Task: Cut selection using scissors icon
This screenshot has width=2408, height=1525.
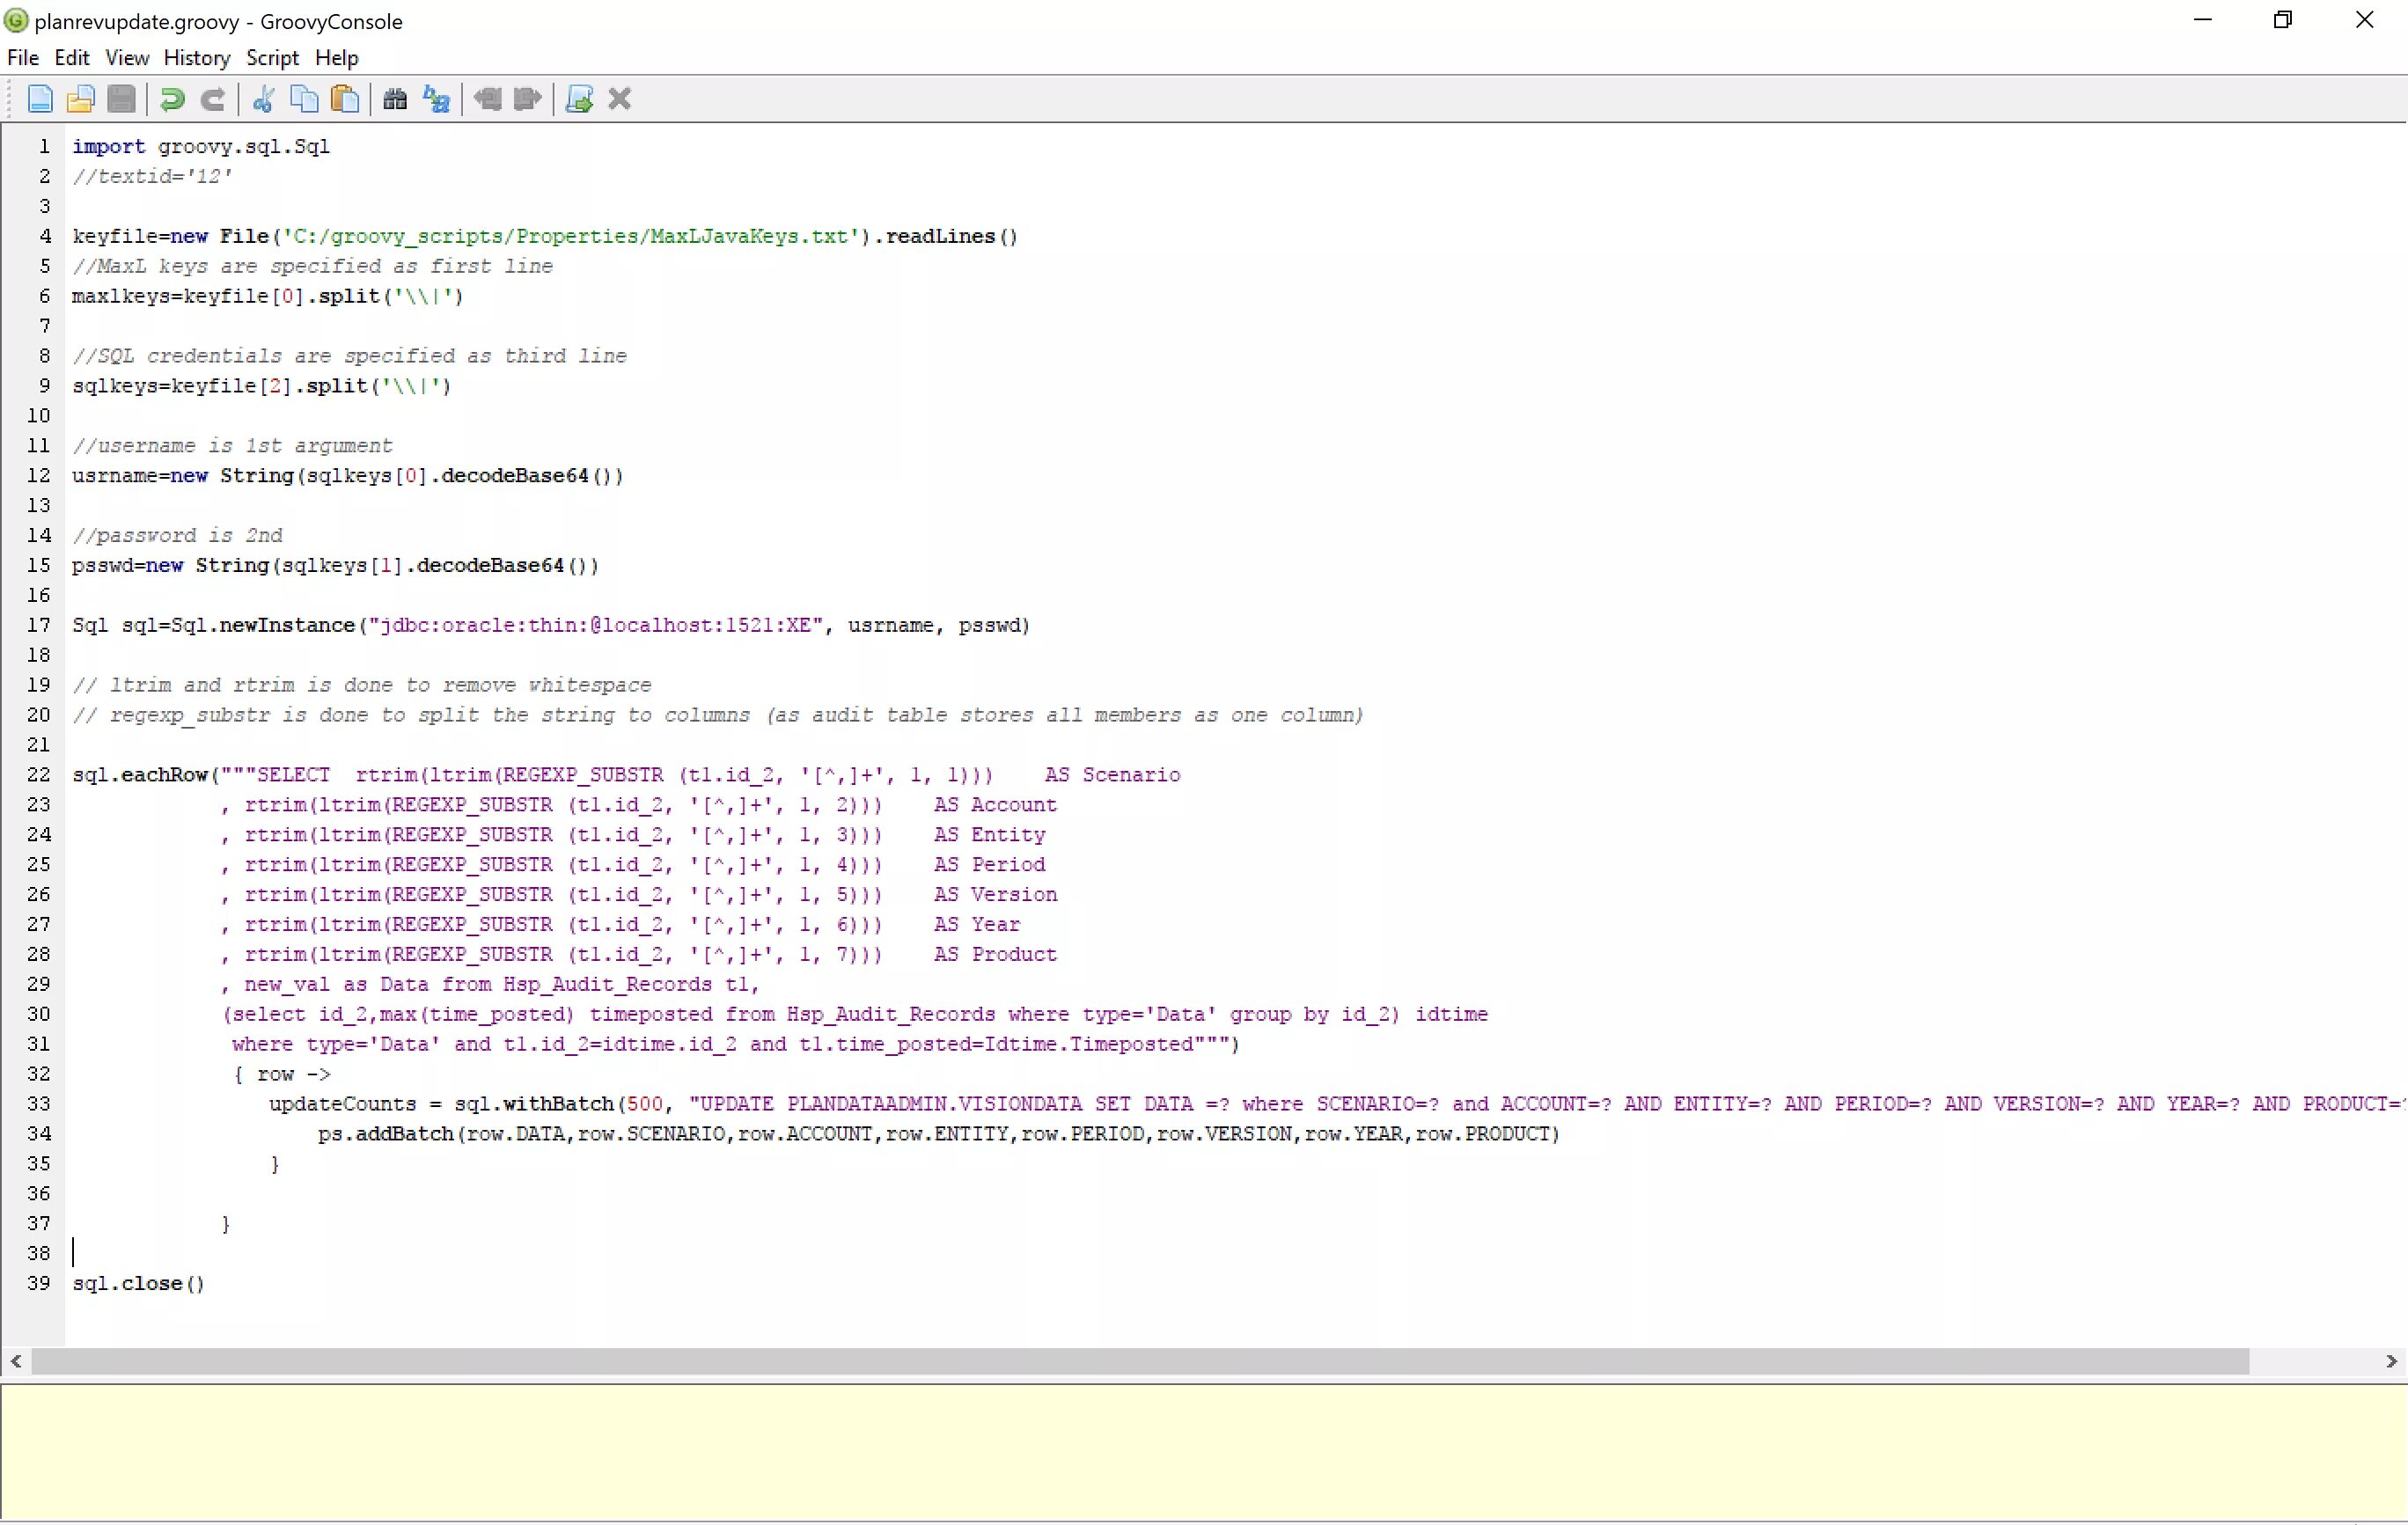Action: 263,99
